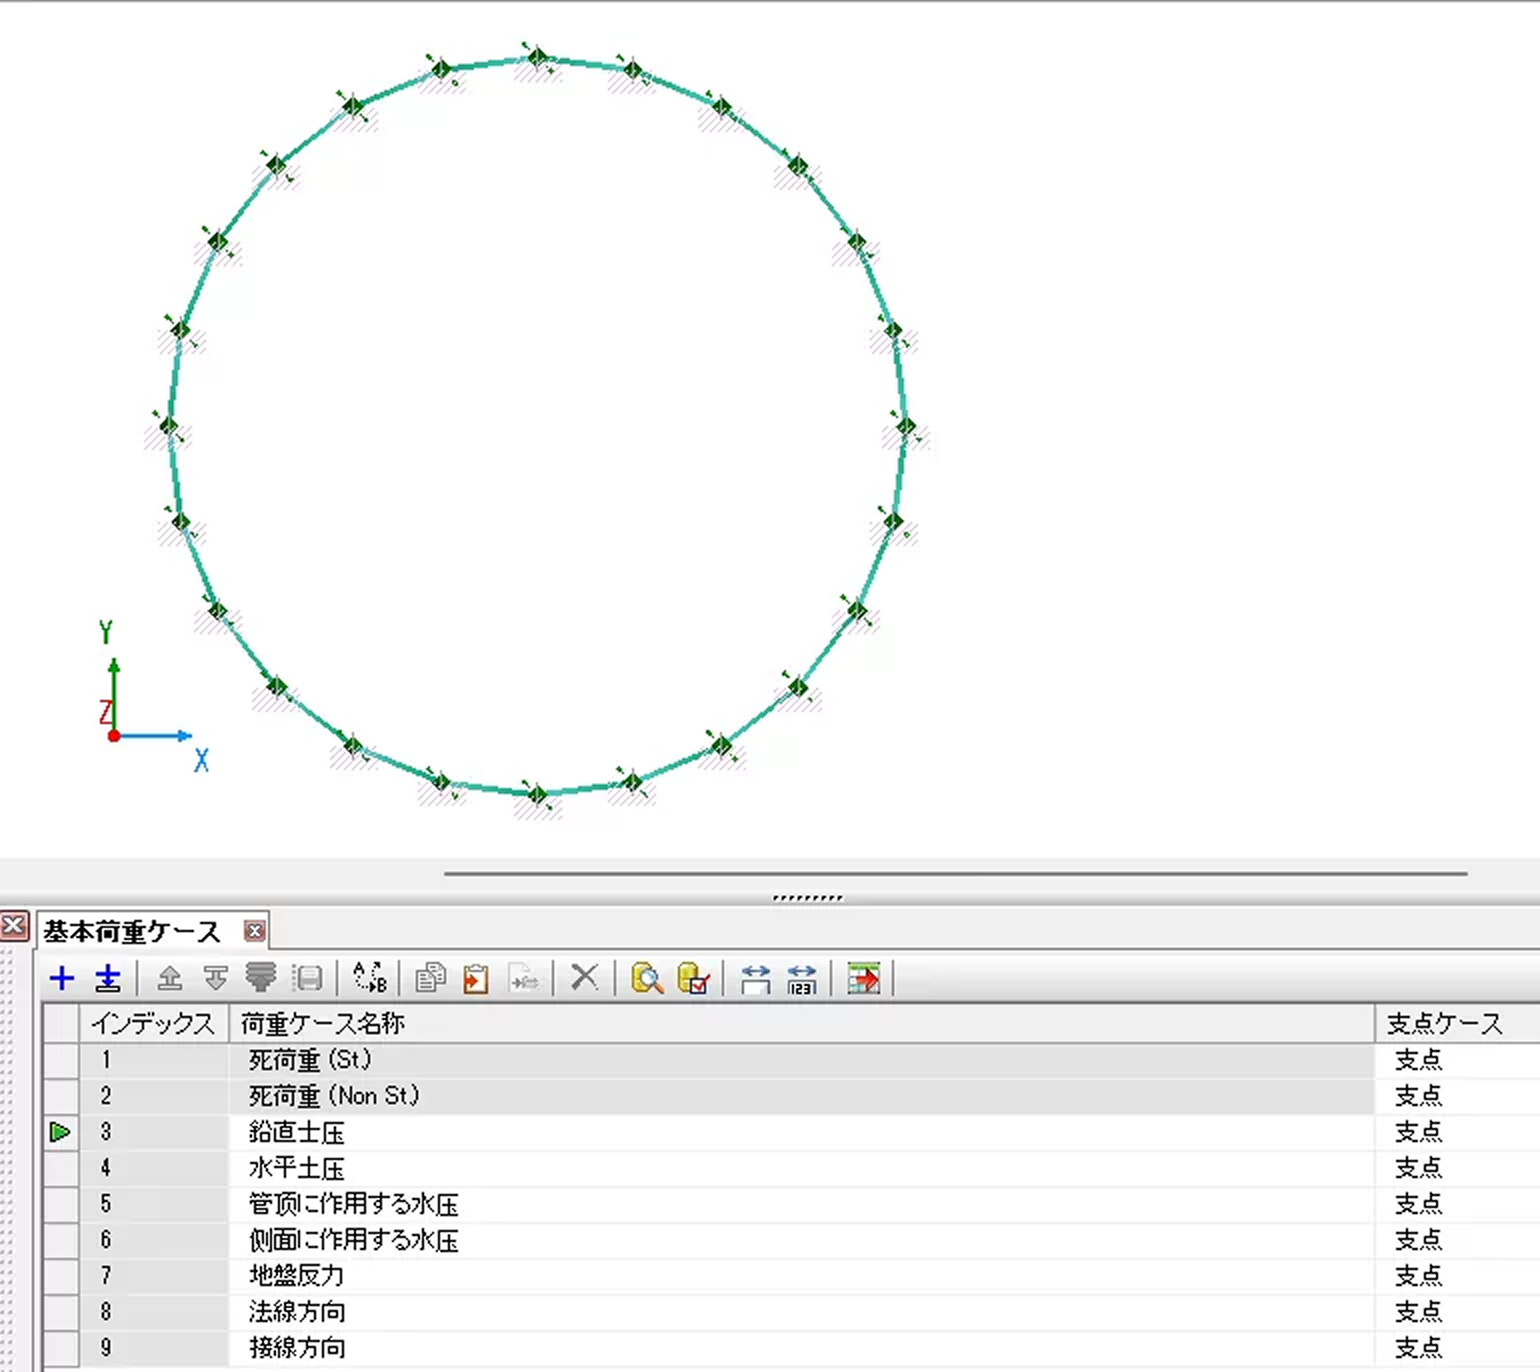
Task: Click the check-data icon with red checkmark
Action: point(693,978)
